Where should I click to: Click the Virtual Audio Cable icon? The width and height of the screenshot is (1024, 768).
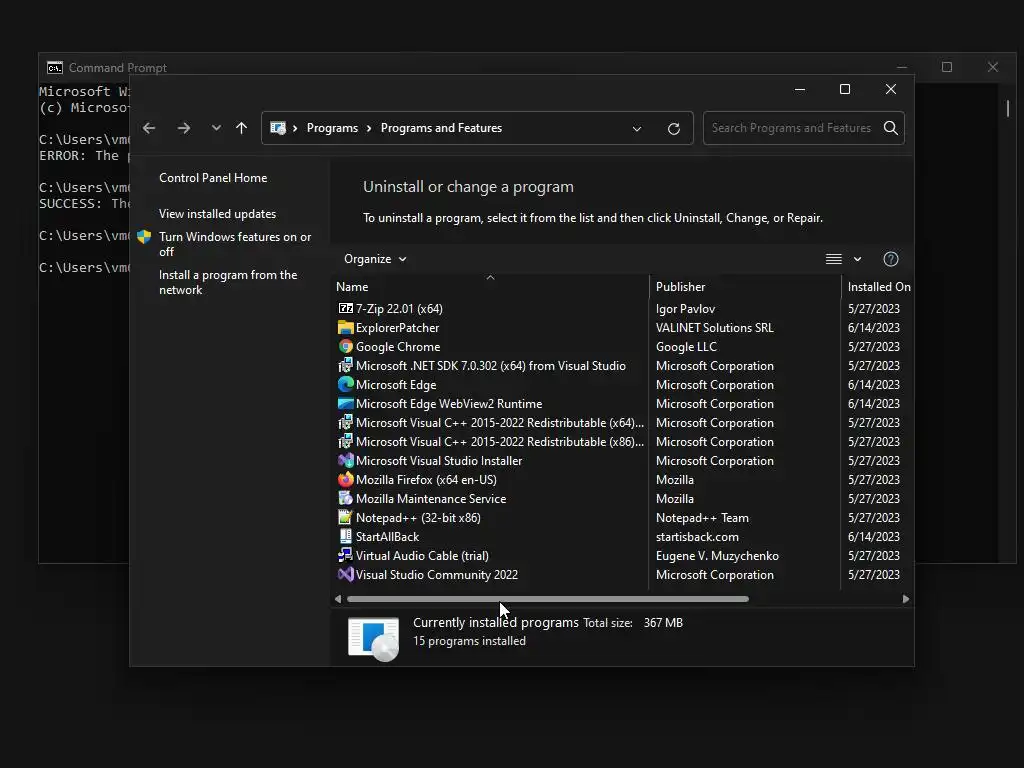(x=345, y=555)
